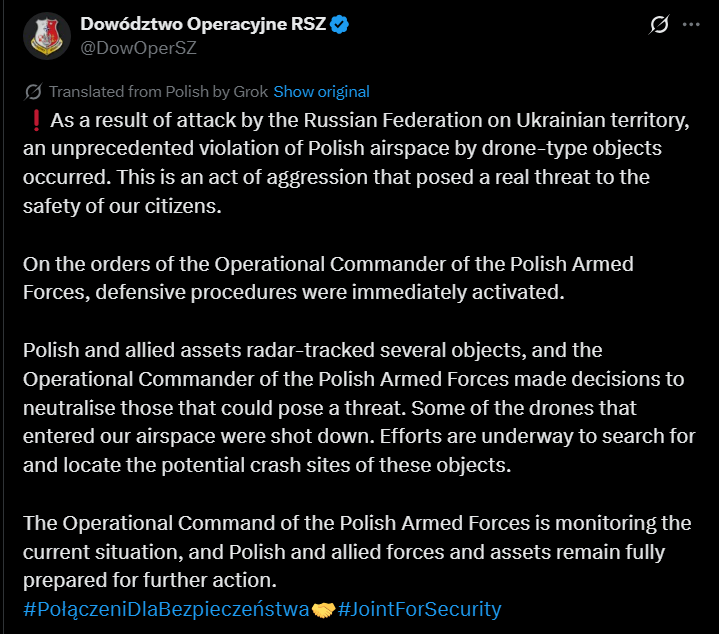Open the profile via the Dowództwo Operacyjne RSZ name

tap(203, 24)
